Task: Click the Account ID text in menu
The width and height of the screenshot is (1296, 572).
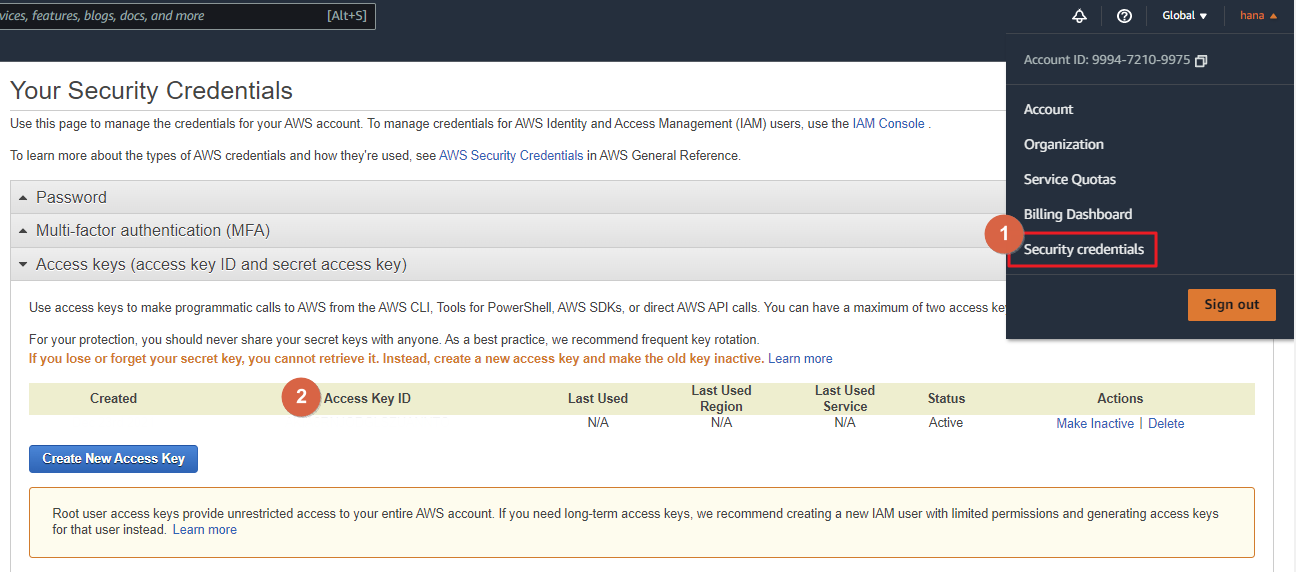Action: coord(1107,60)
